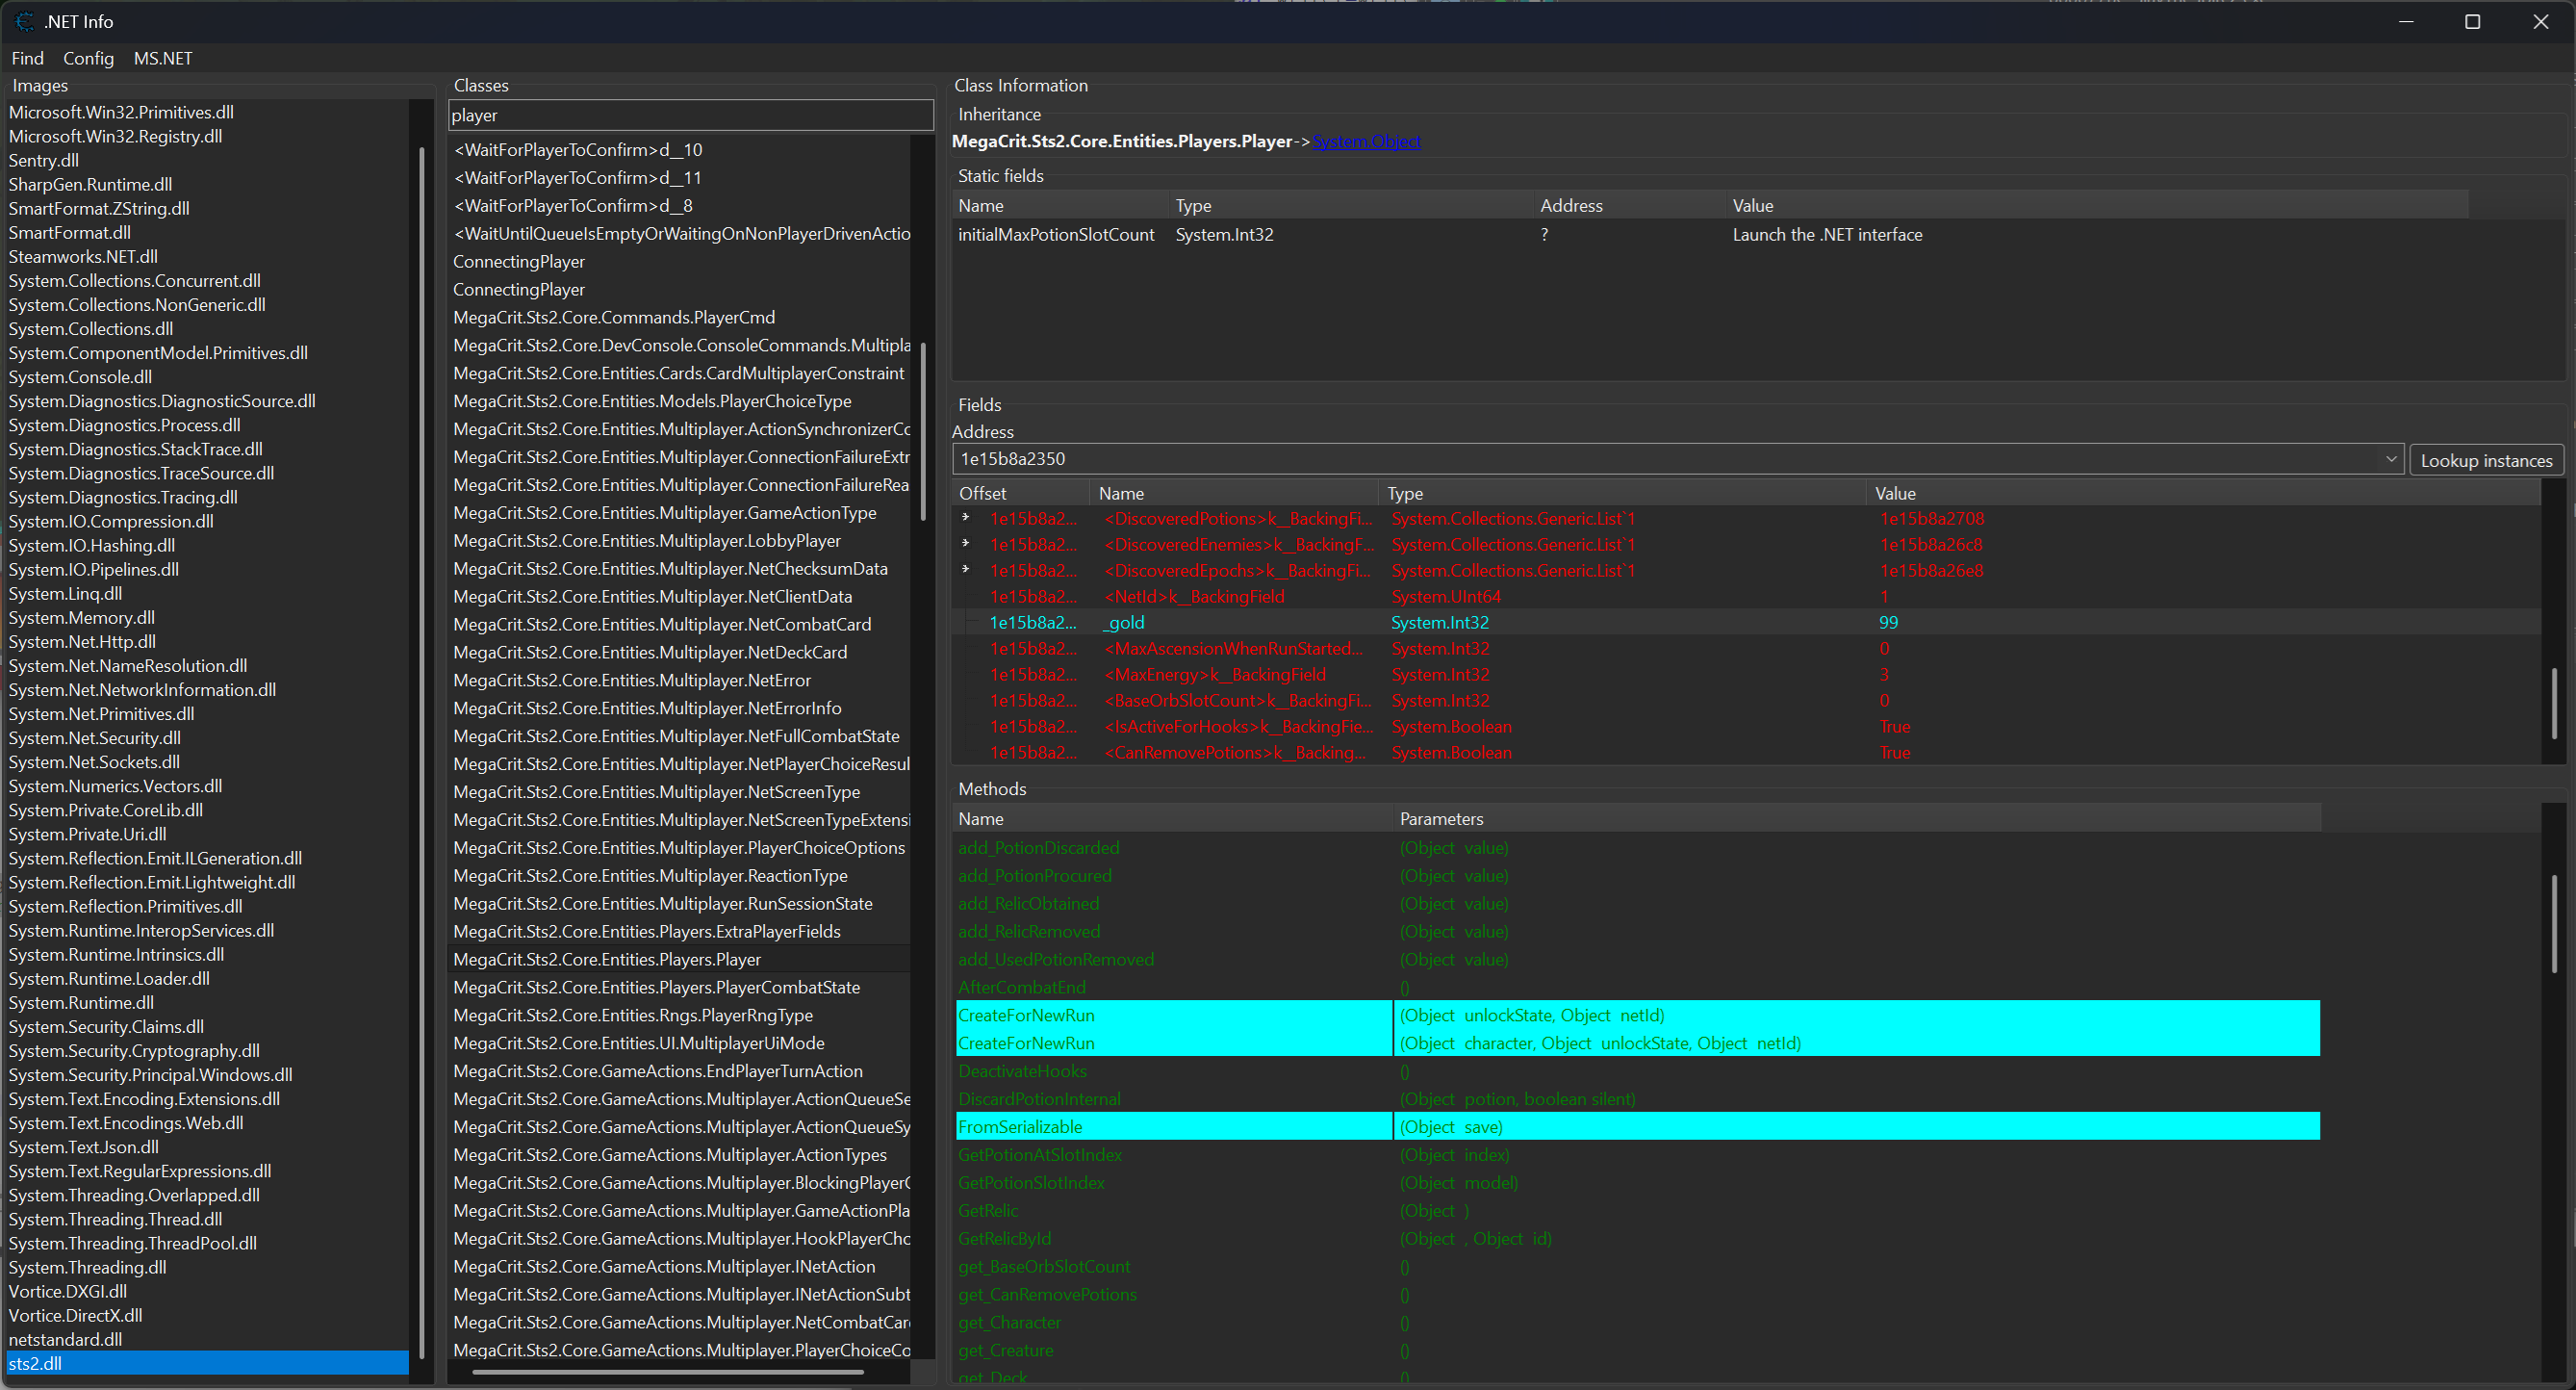Select Steamworks.NET.dll in the Images list
This screenshot has height=1390, width=2576.
coord(83,256)
